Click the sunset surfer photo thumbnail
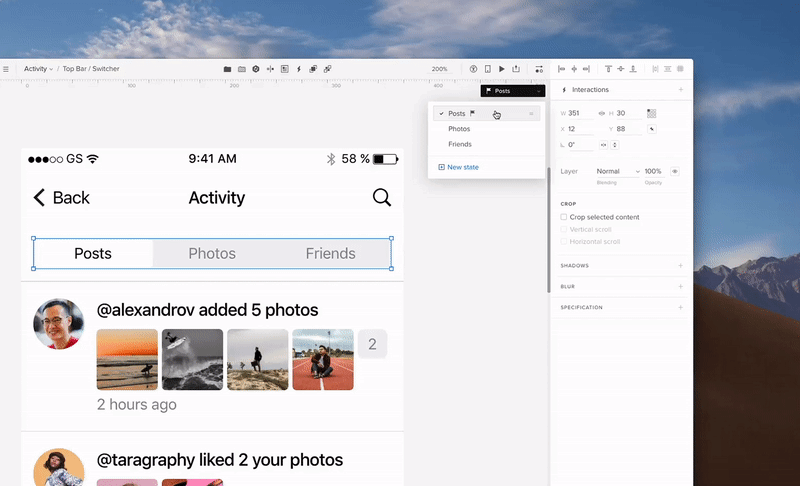Screen dimensions: 800x486 127,360
